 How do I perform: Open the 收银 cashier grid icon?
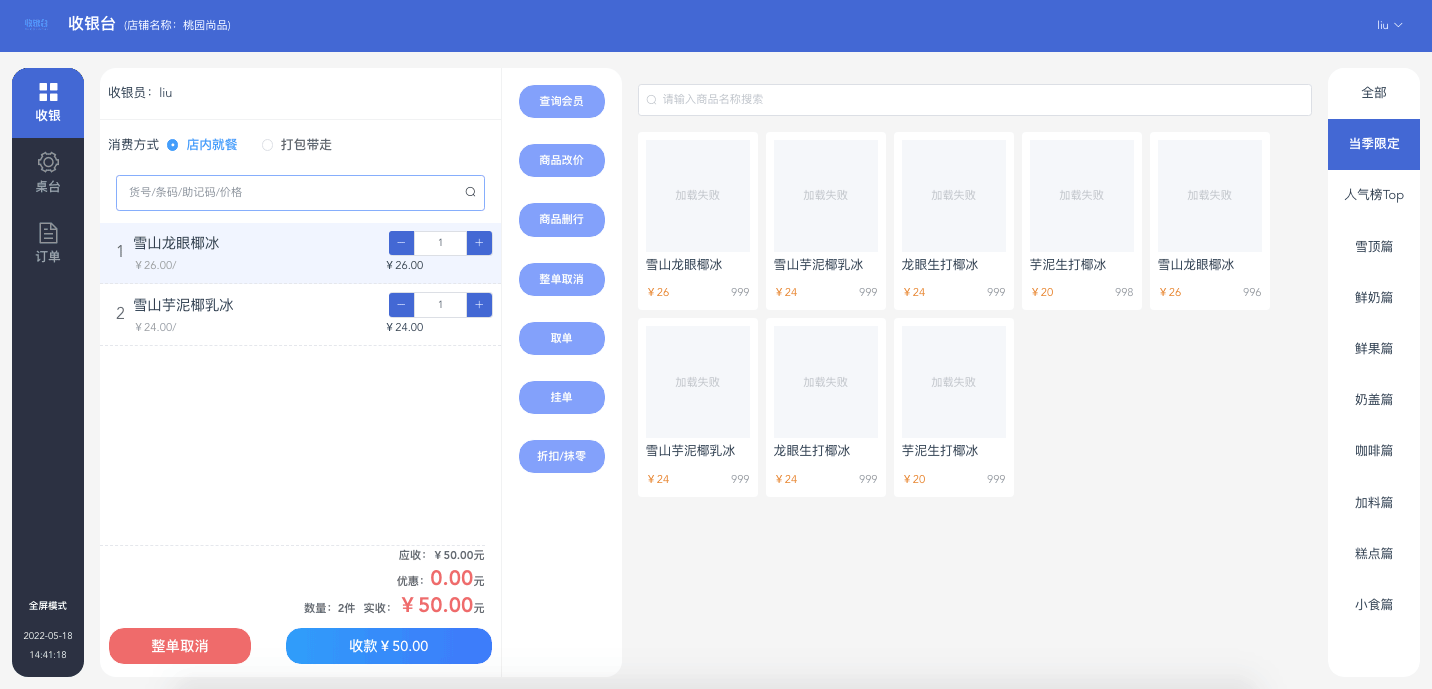48,93
